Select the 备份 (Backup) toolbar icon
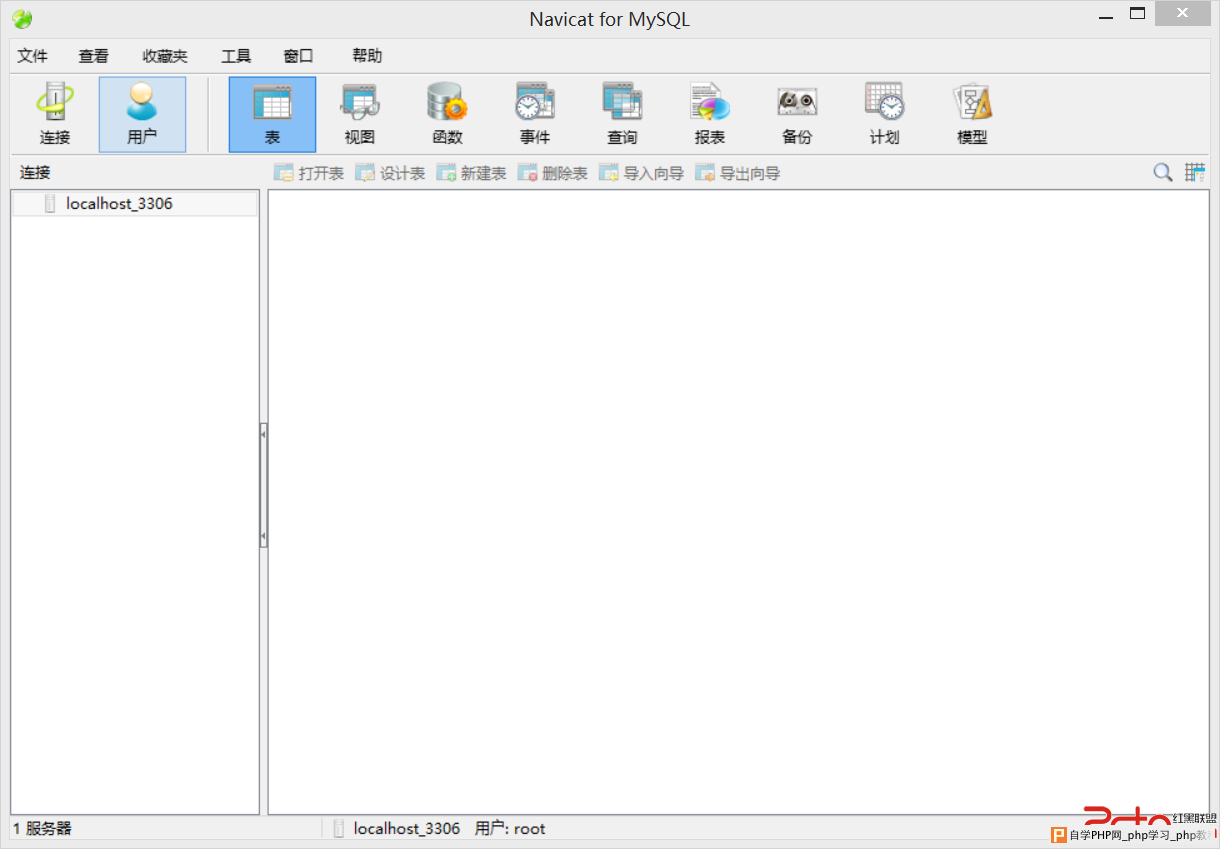 tap(797, 114)
